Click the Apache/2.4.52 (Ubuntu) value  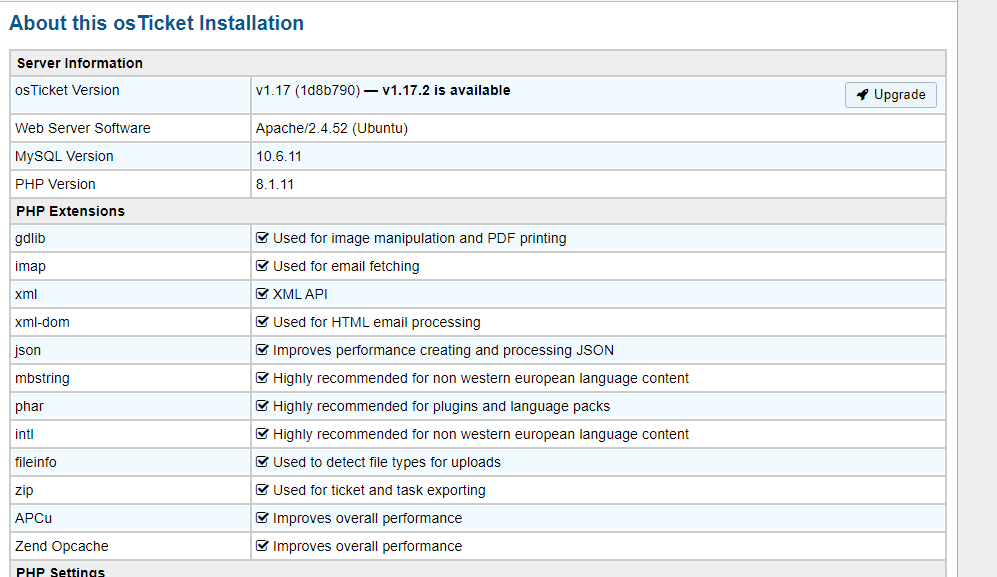[x=332, y=128]
